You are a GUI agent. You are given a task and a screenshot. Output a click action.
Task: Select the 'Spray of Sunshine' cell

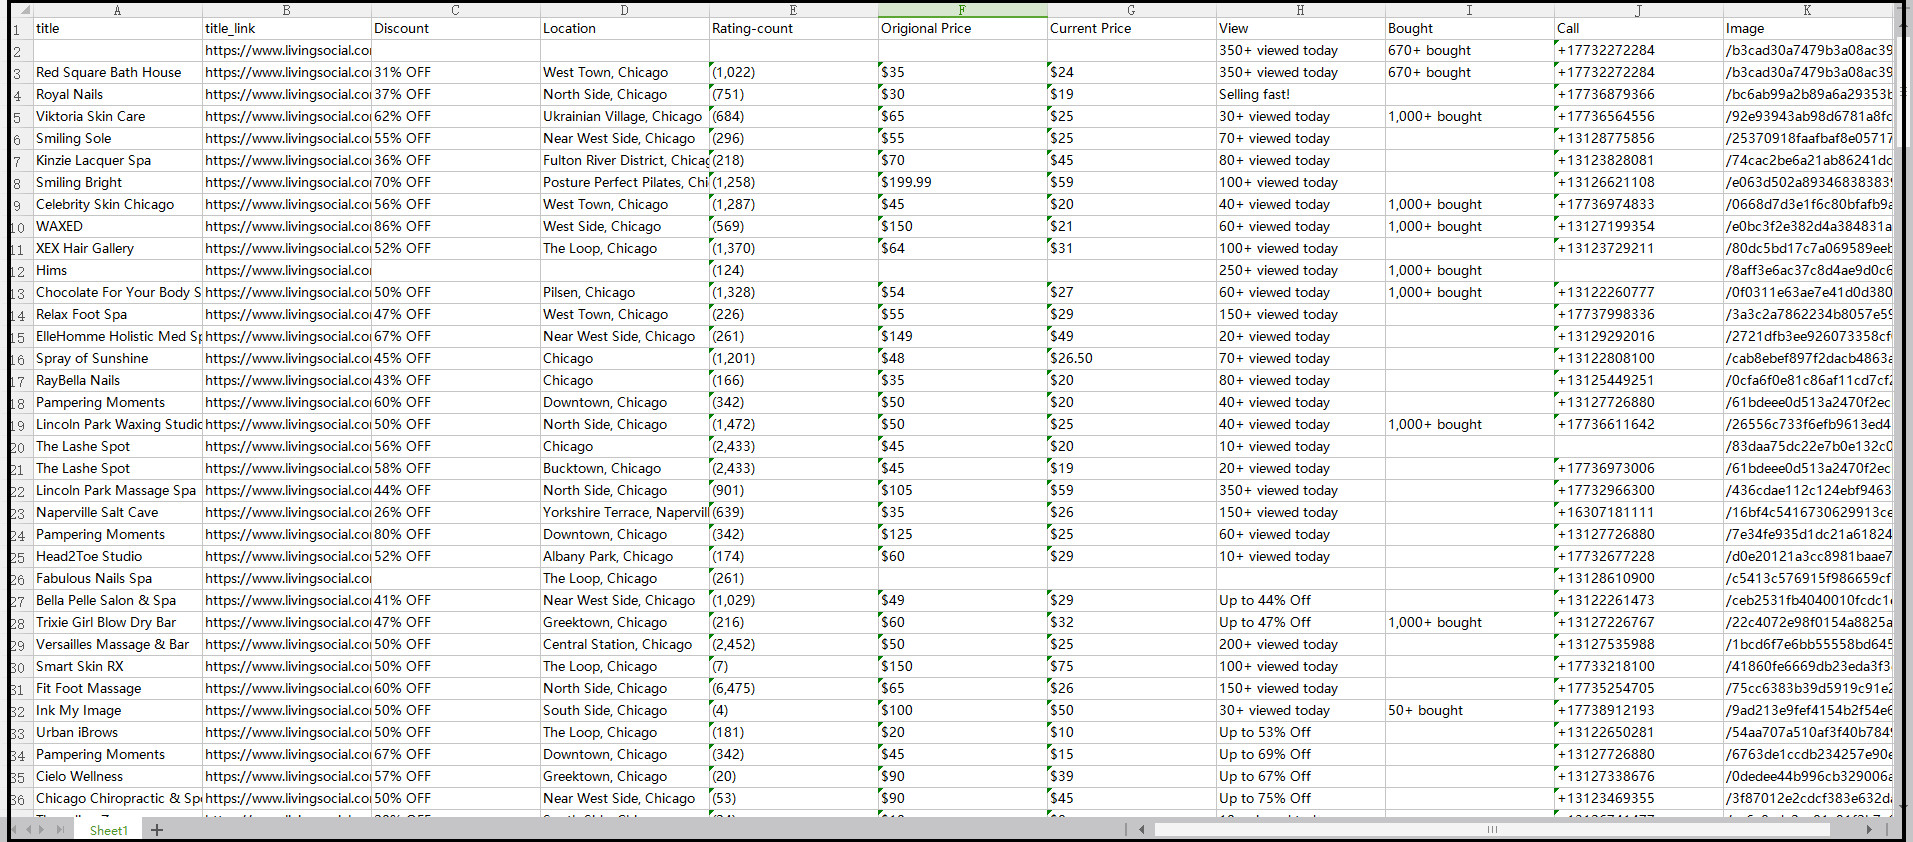click(x=117, y=359)
